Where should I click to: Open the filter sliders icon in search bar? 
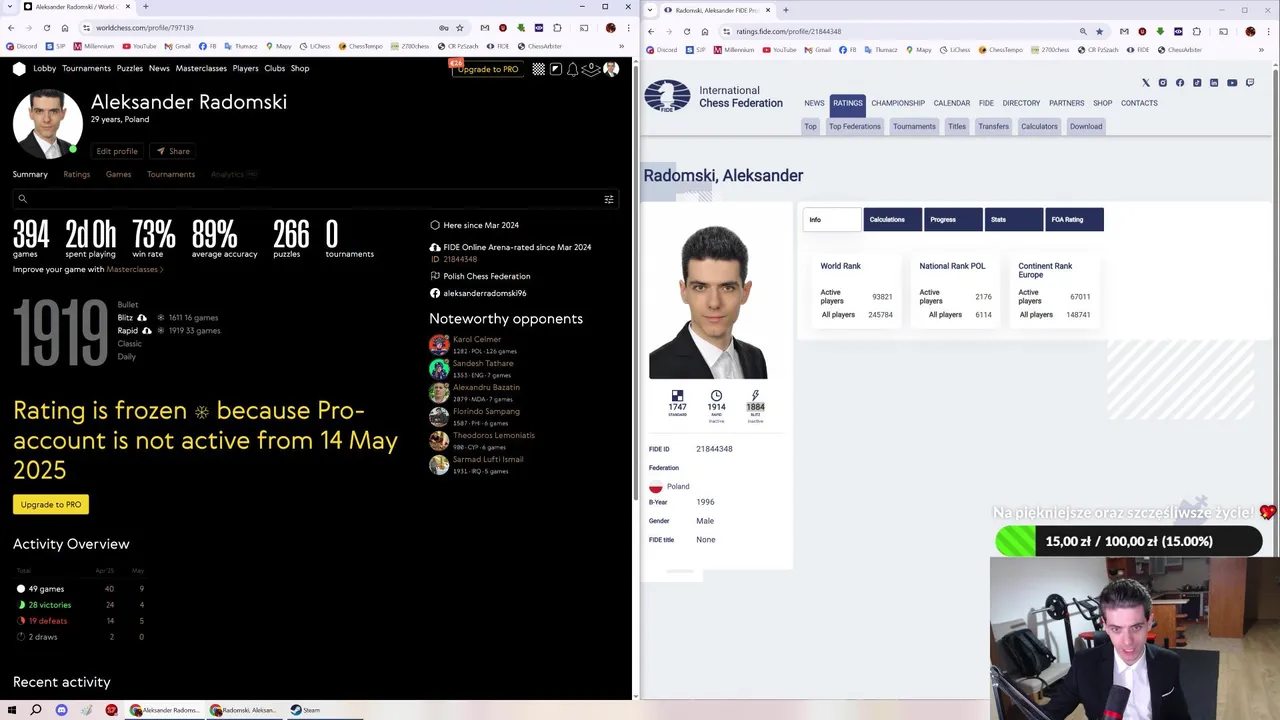pyautogui.click(x=609, y=199)
